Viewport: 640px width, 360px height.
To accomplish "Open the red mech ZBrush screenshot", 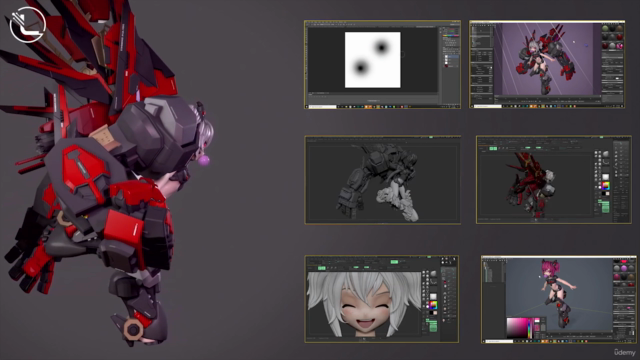I will tap(554, 180).
